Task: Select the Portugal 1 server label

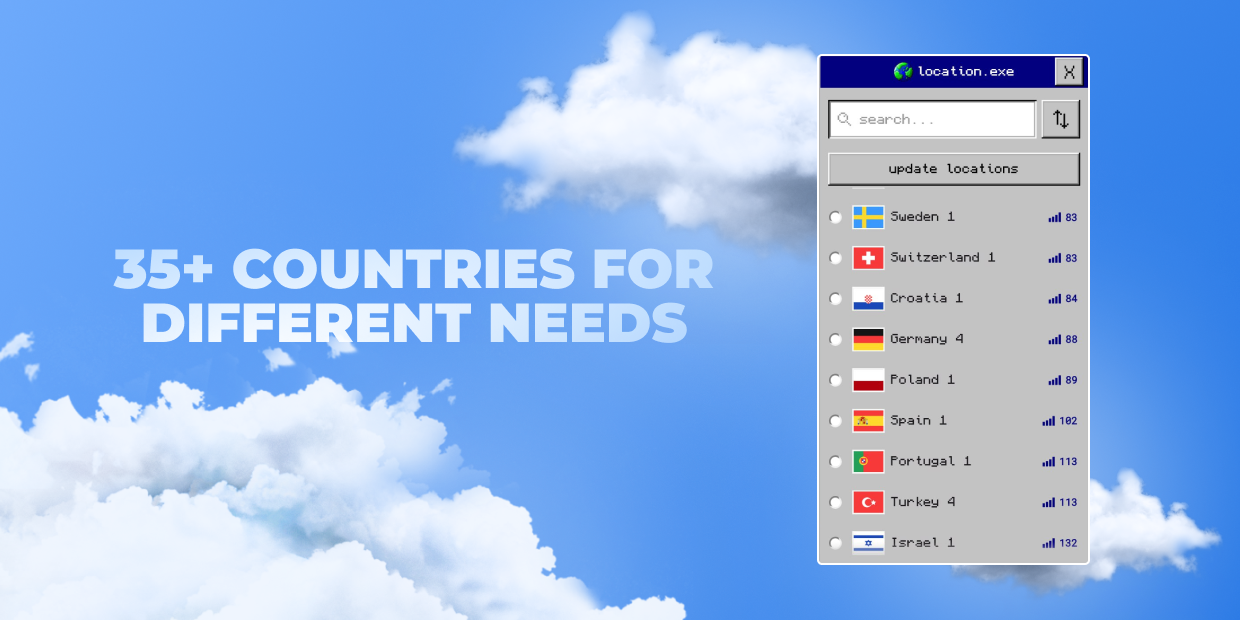Action: [x=930, y=461]
